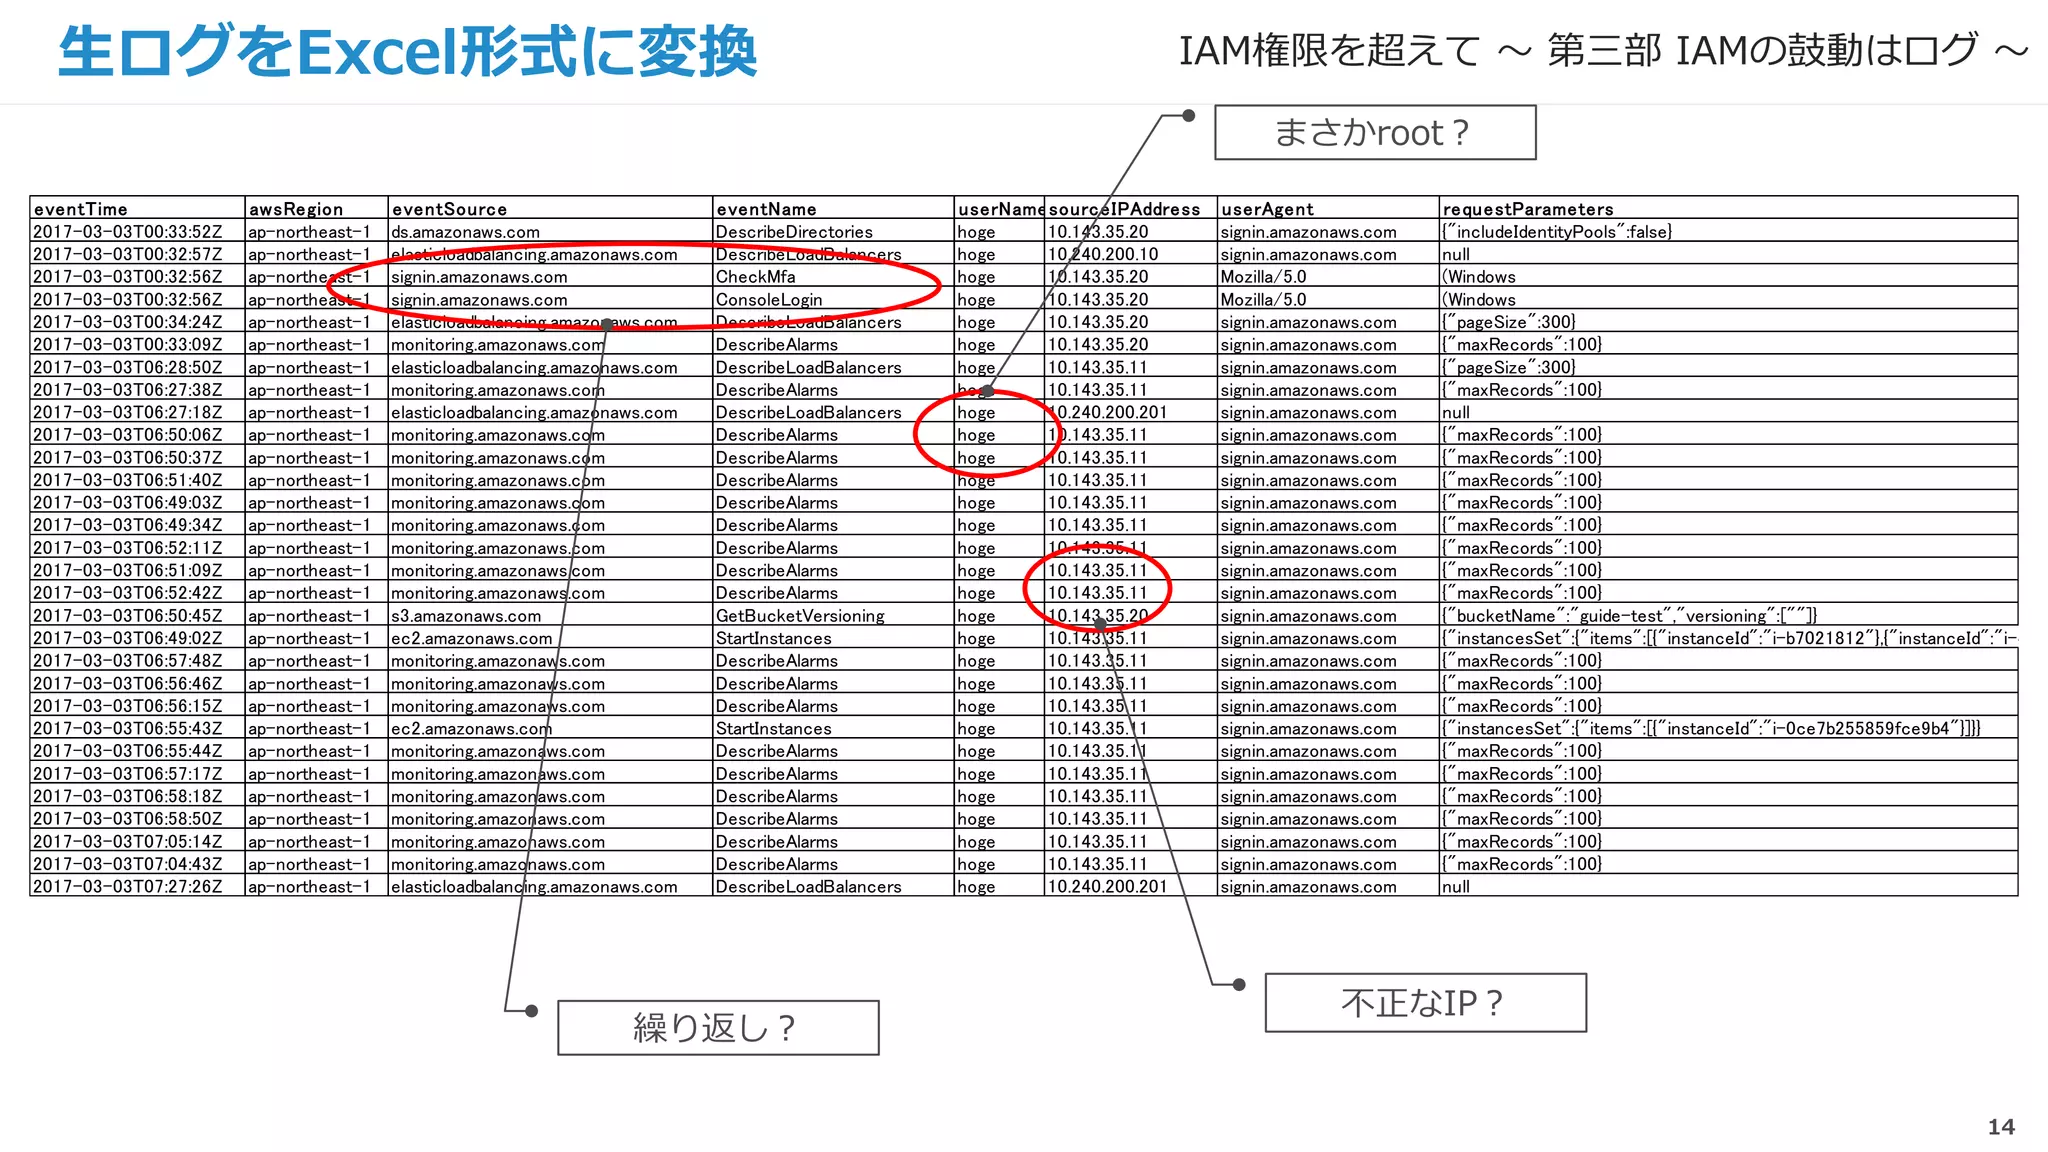Select cell 2017-03-03T00:33:52Z

pyautogui.click(x=138, y=231)
